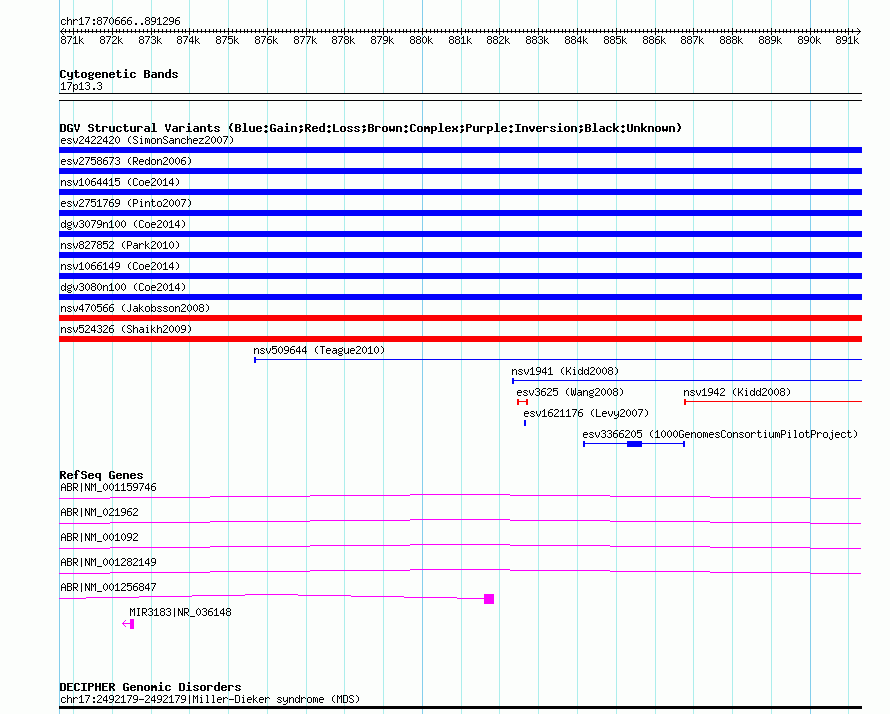The image size is (890, 714).
Task: Click the small red esv3625 variant glyph
Action: (522, 402)
